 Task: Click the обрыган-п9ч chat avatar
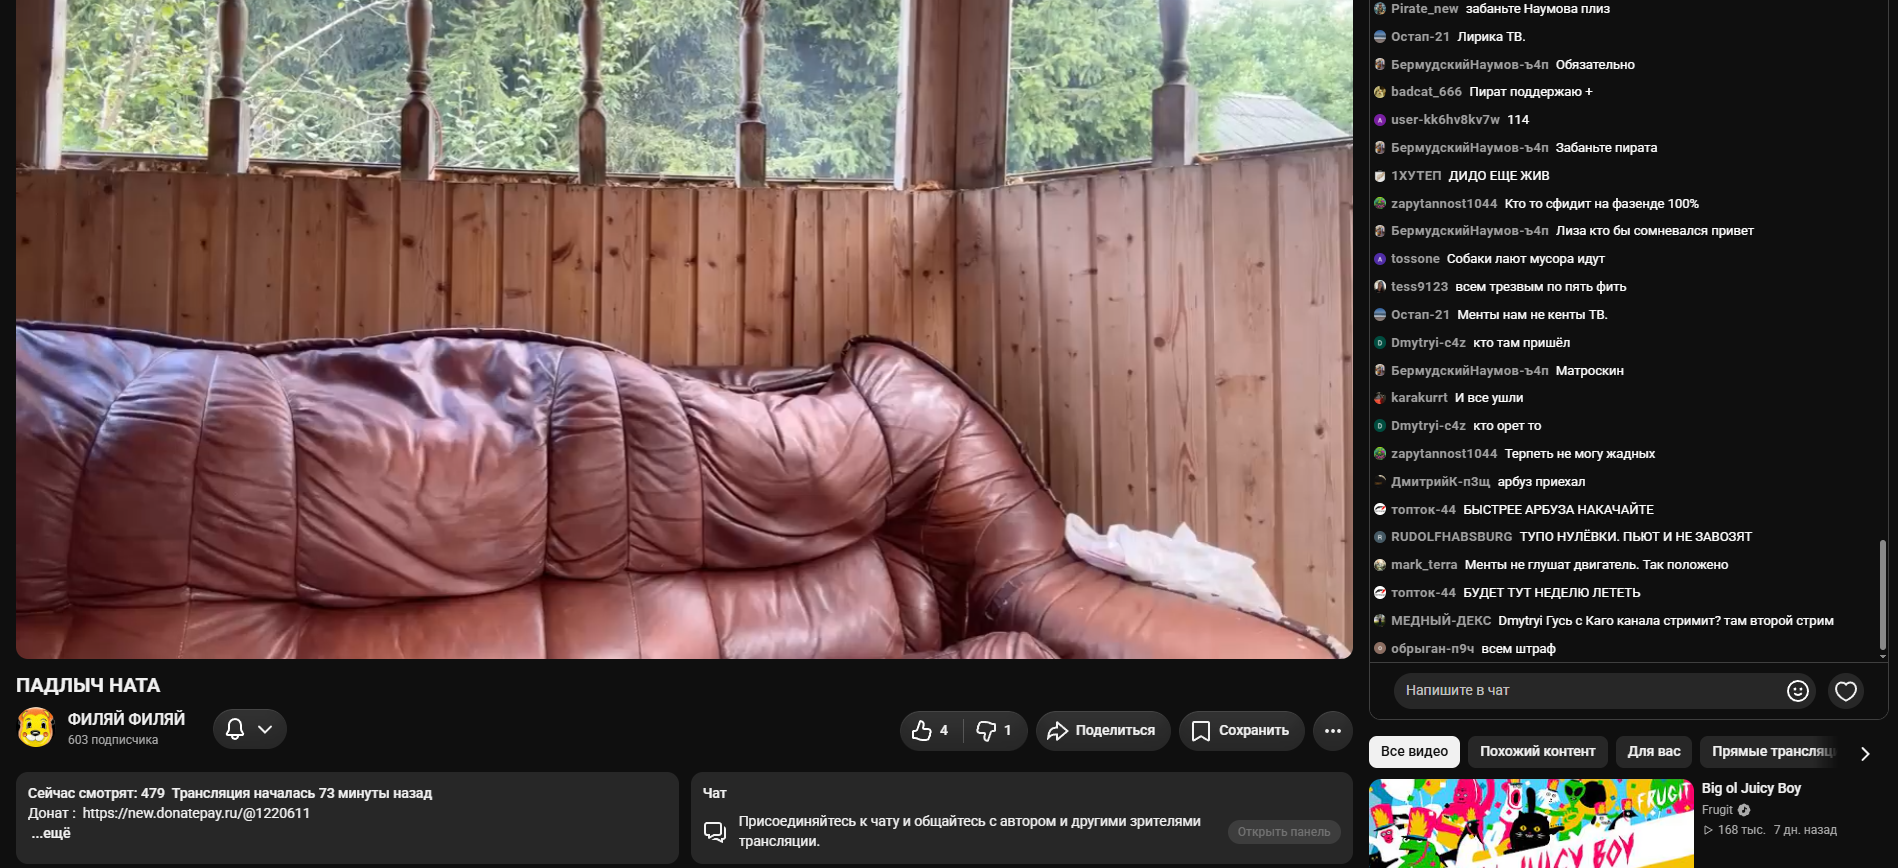1380,649
